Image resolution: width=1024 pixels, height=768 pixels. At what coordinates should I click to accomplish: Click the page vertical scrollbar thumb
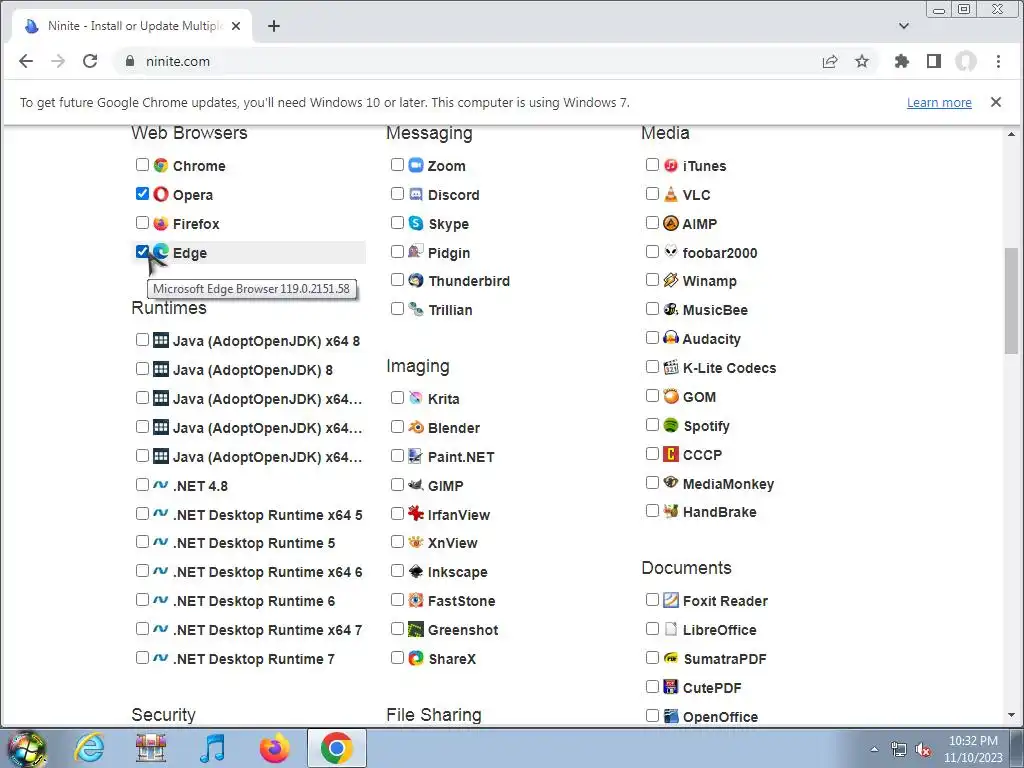pos(1011,301)
